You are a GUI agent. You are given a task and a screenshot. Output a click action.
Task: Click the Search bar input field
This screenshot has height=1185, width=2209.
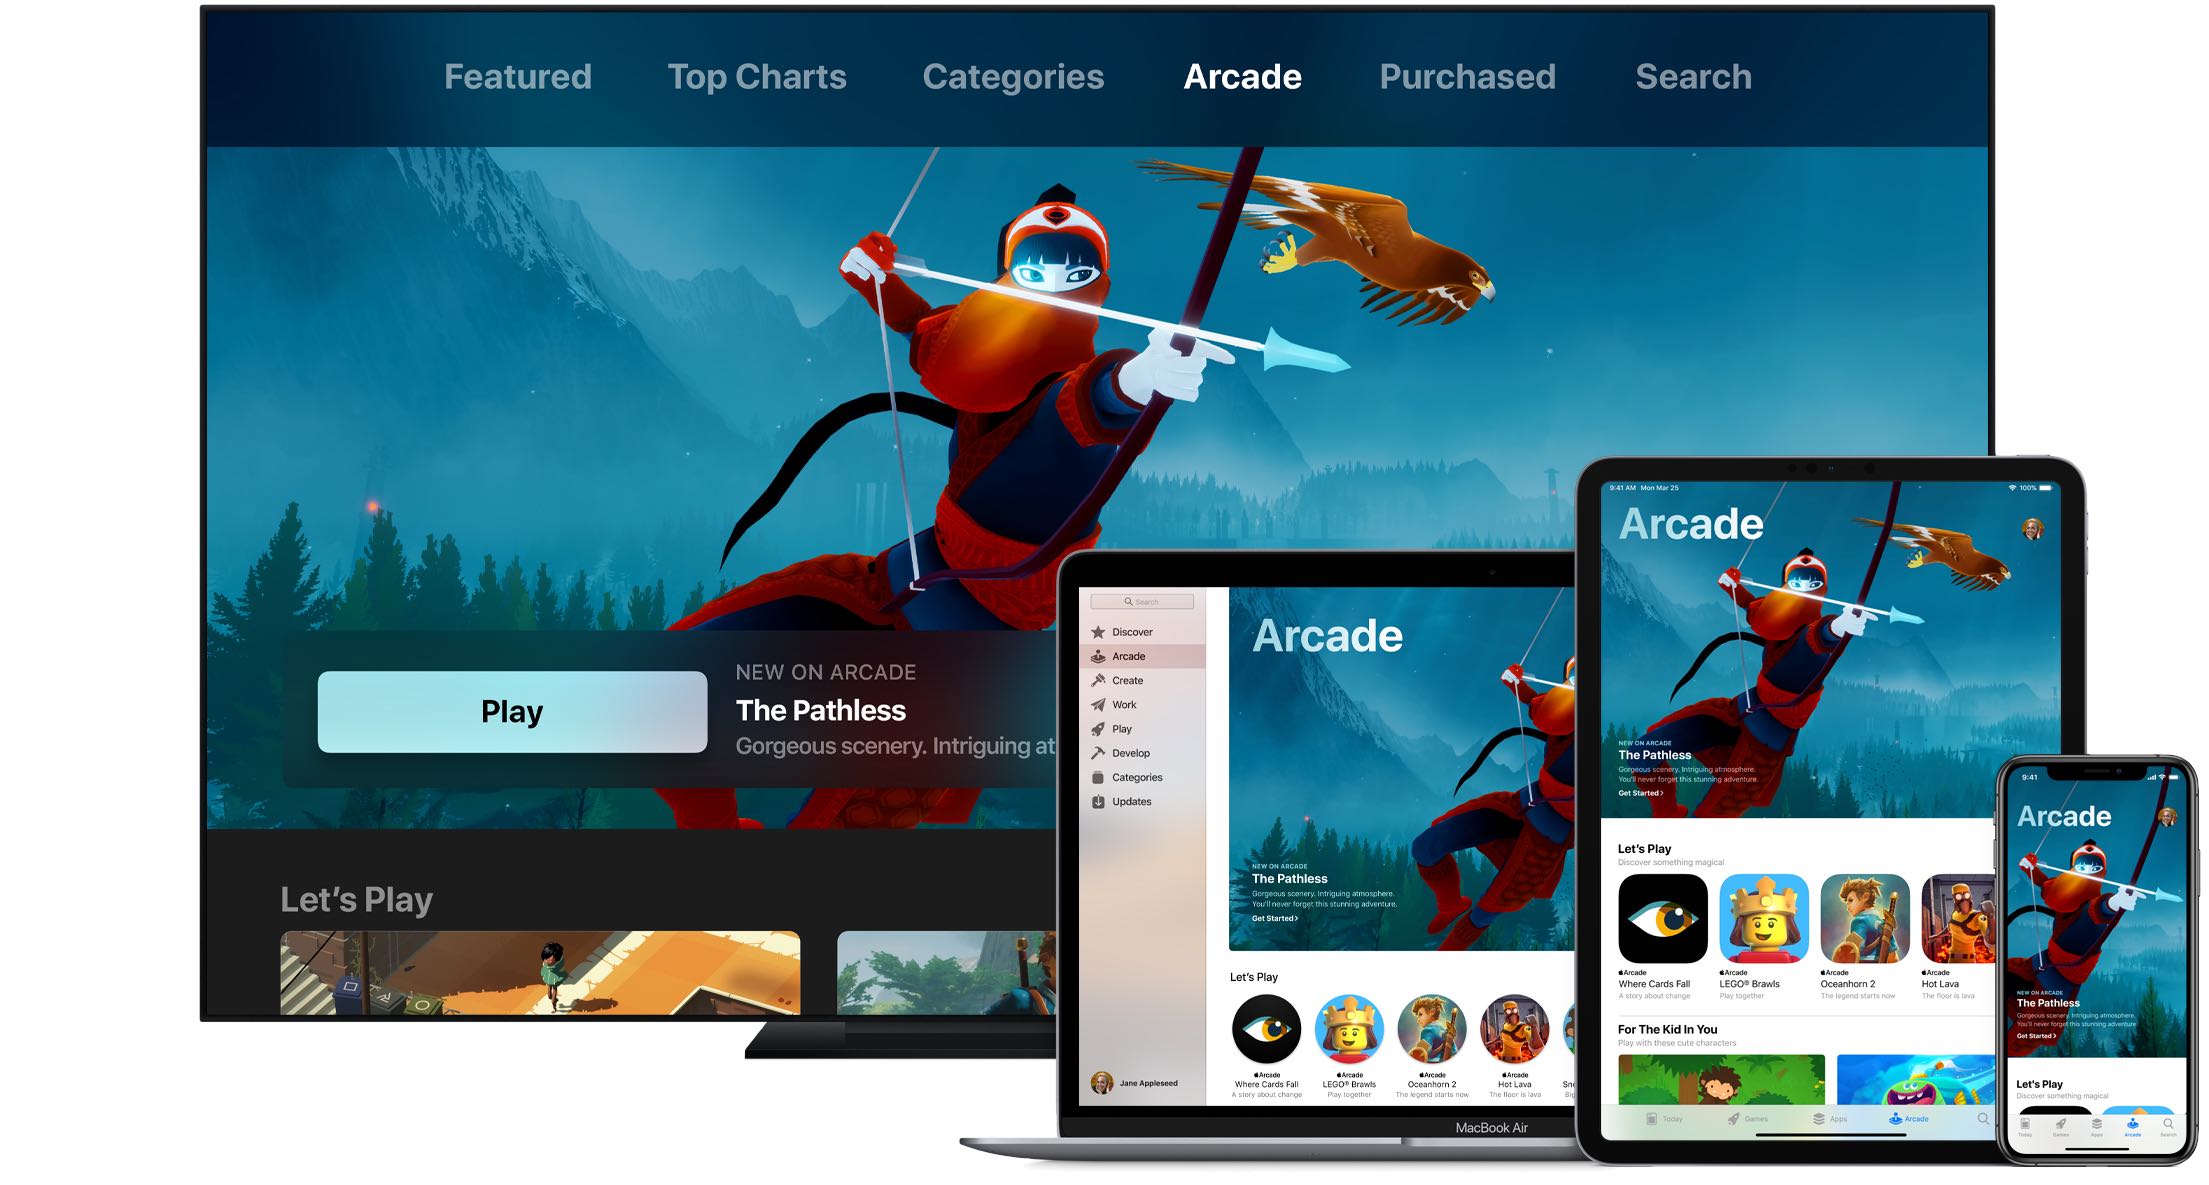(1156, 596)
